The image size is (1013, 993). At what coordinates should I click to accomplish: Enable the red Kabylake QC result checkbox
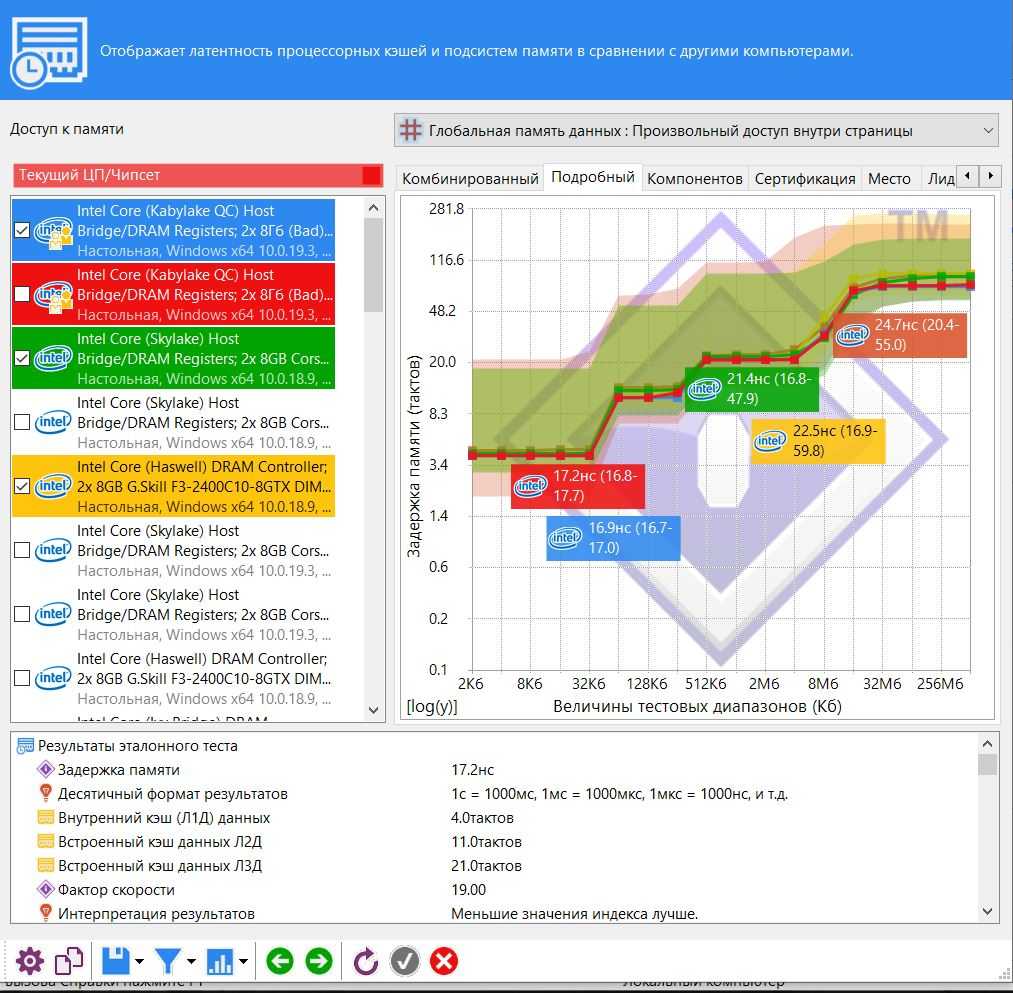(x=23, y=294)
